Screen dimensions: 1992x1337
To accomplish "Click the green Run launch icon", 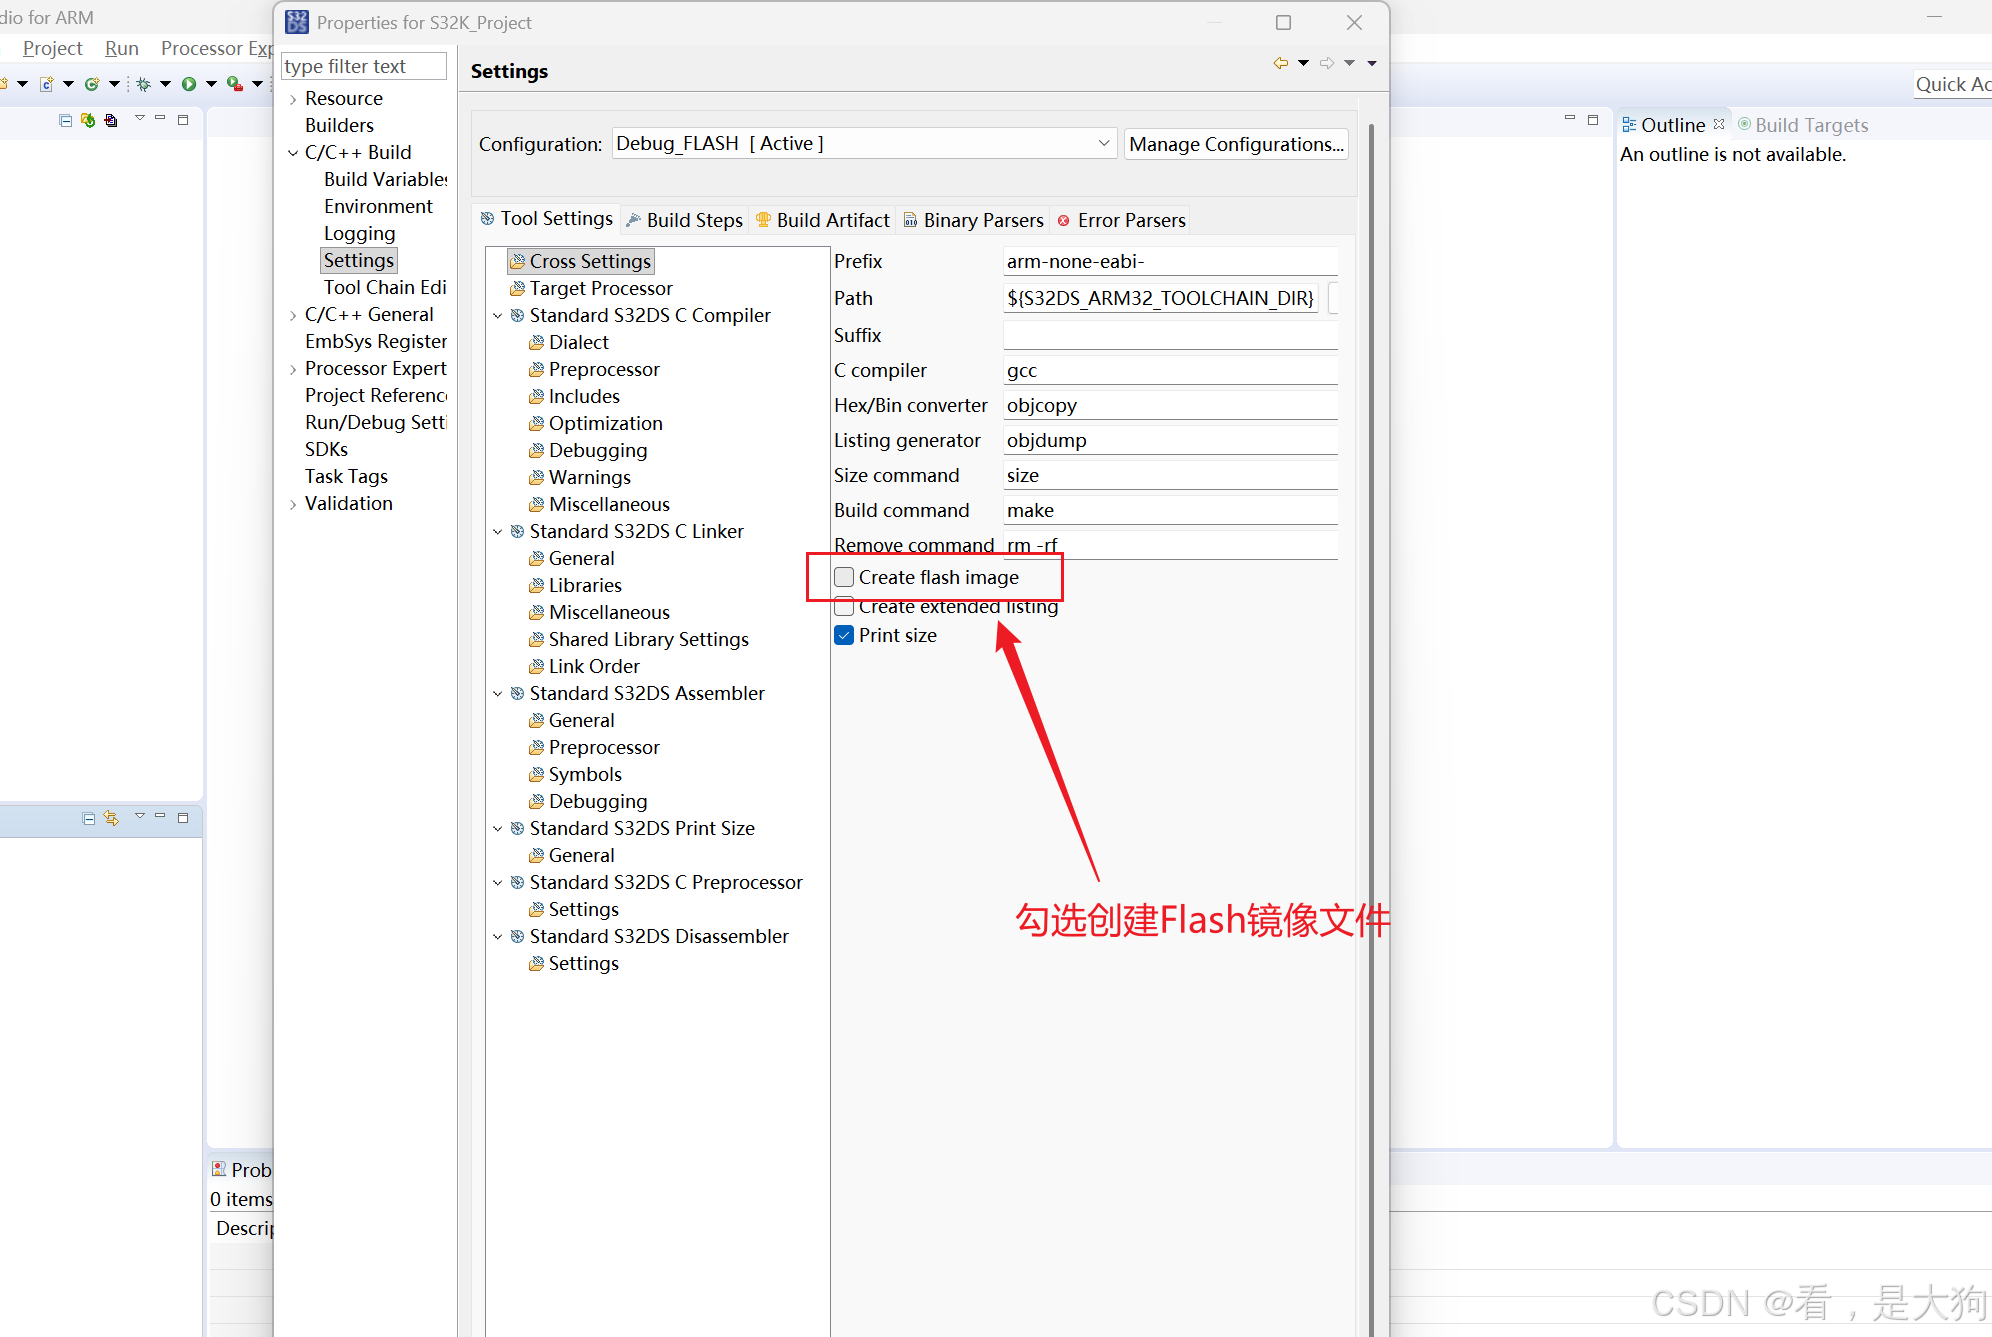I will (x=189, y=84).
